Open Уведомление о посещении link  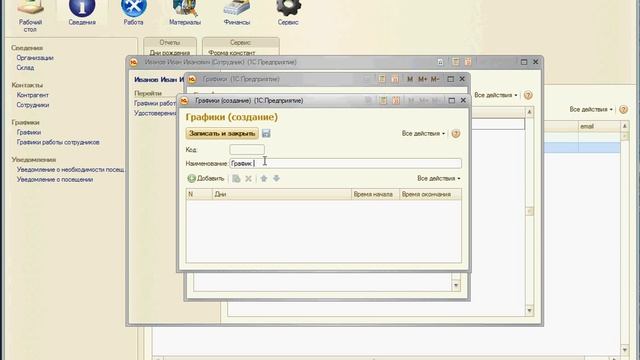click(55, 179)
